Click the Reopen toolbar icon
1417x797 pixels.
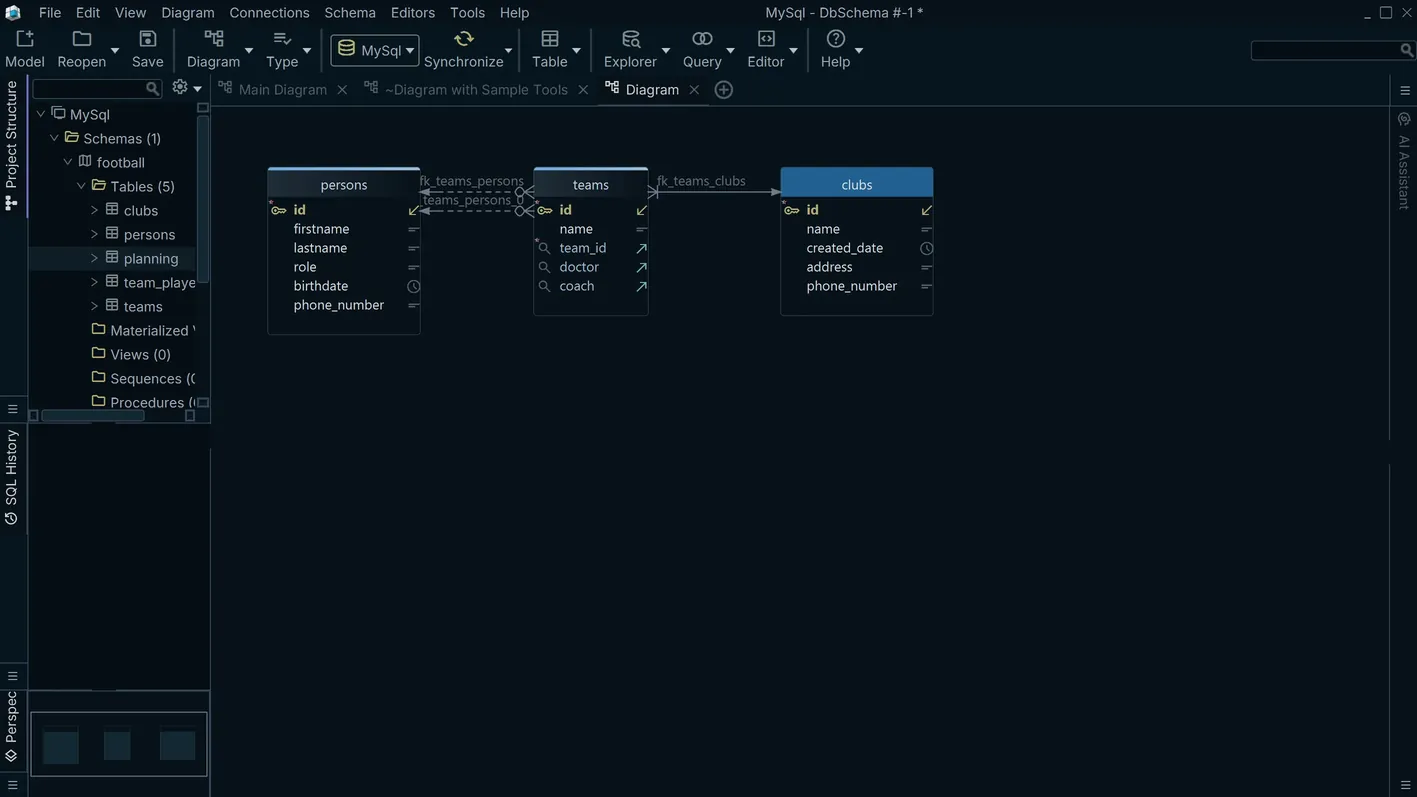coord(81,38)
